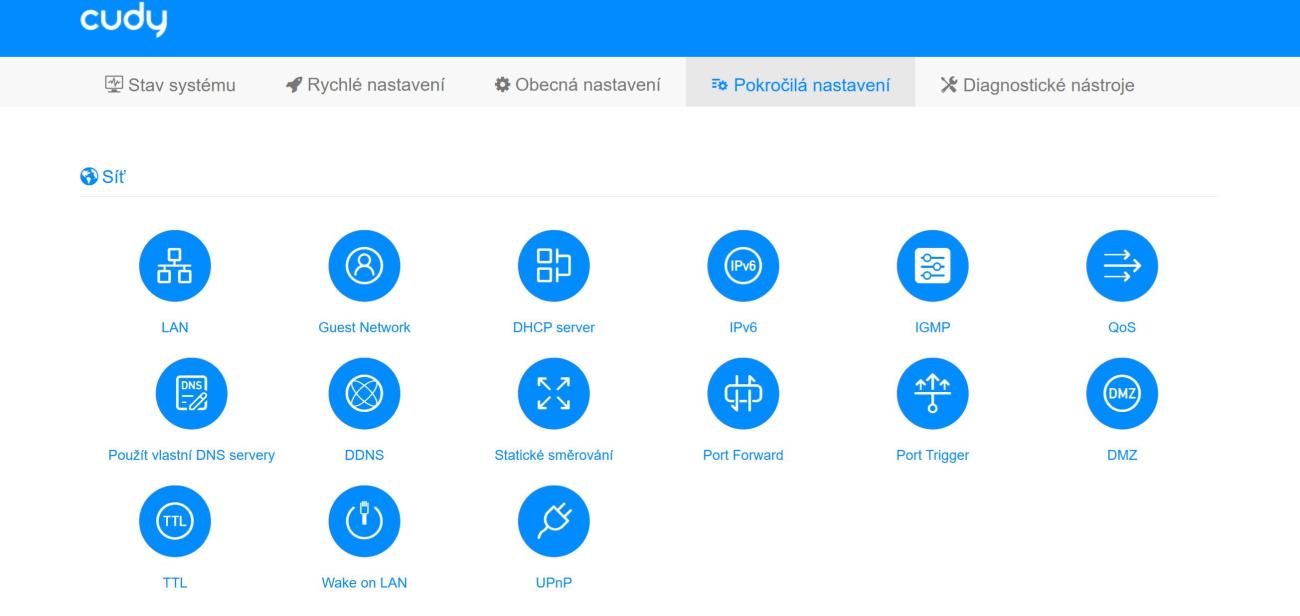Click the QoS arrows icon
Image resolution: width=1300 pixels, height=616 pixels.
(1122, 265)
